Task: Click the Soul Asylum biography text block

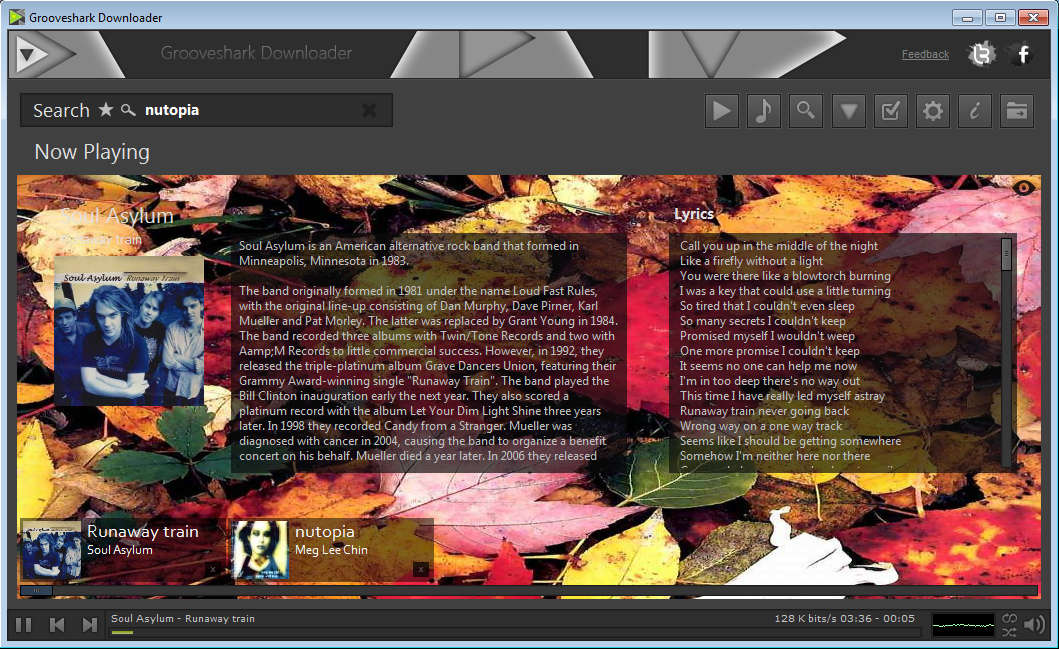Action: (x=429, y=351)
